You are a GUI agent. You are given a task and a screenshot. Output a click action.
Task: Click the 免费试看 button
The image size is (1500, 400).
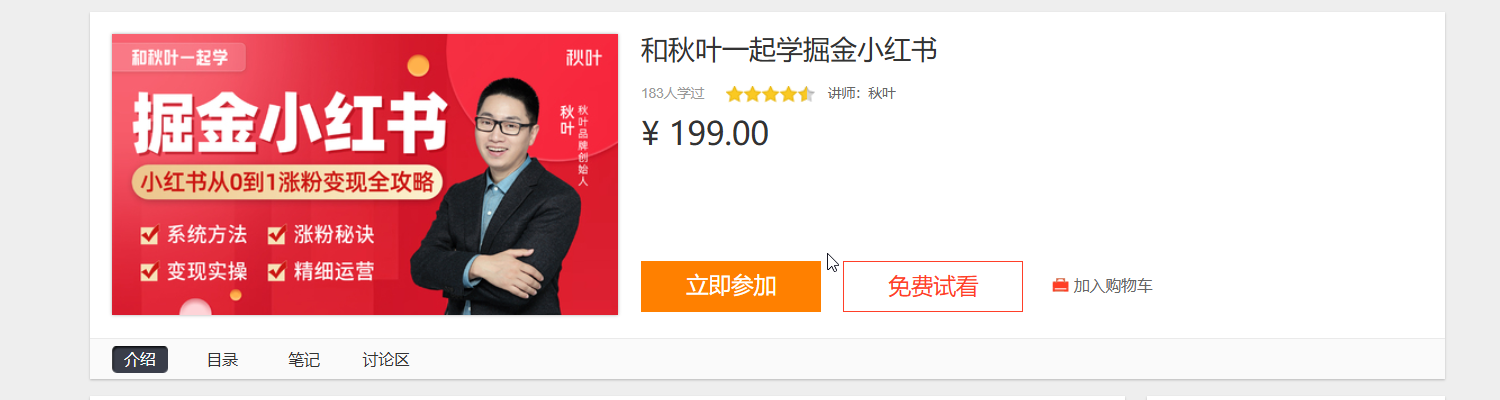pyautogui.click(x=933, y=286)
